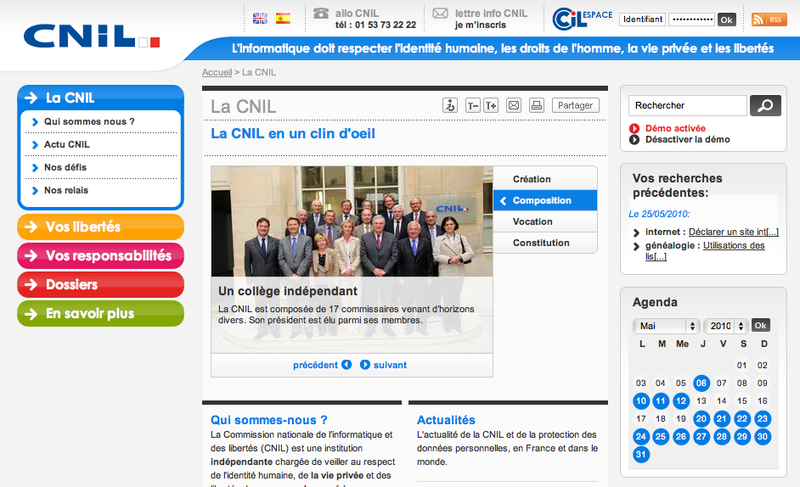
Task: Run search with magnifier button
Action: [x=765, y=106]
